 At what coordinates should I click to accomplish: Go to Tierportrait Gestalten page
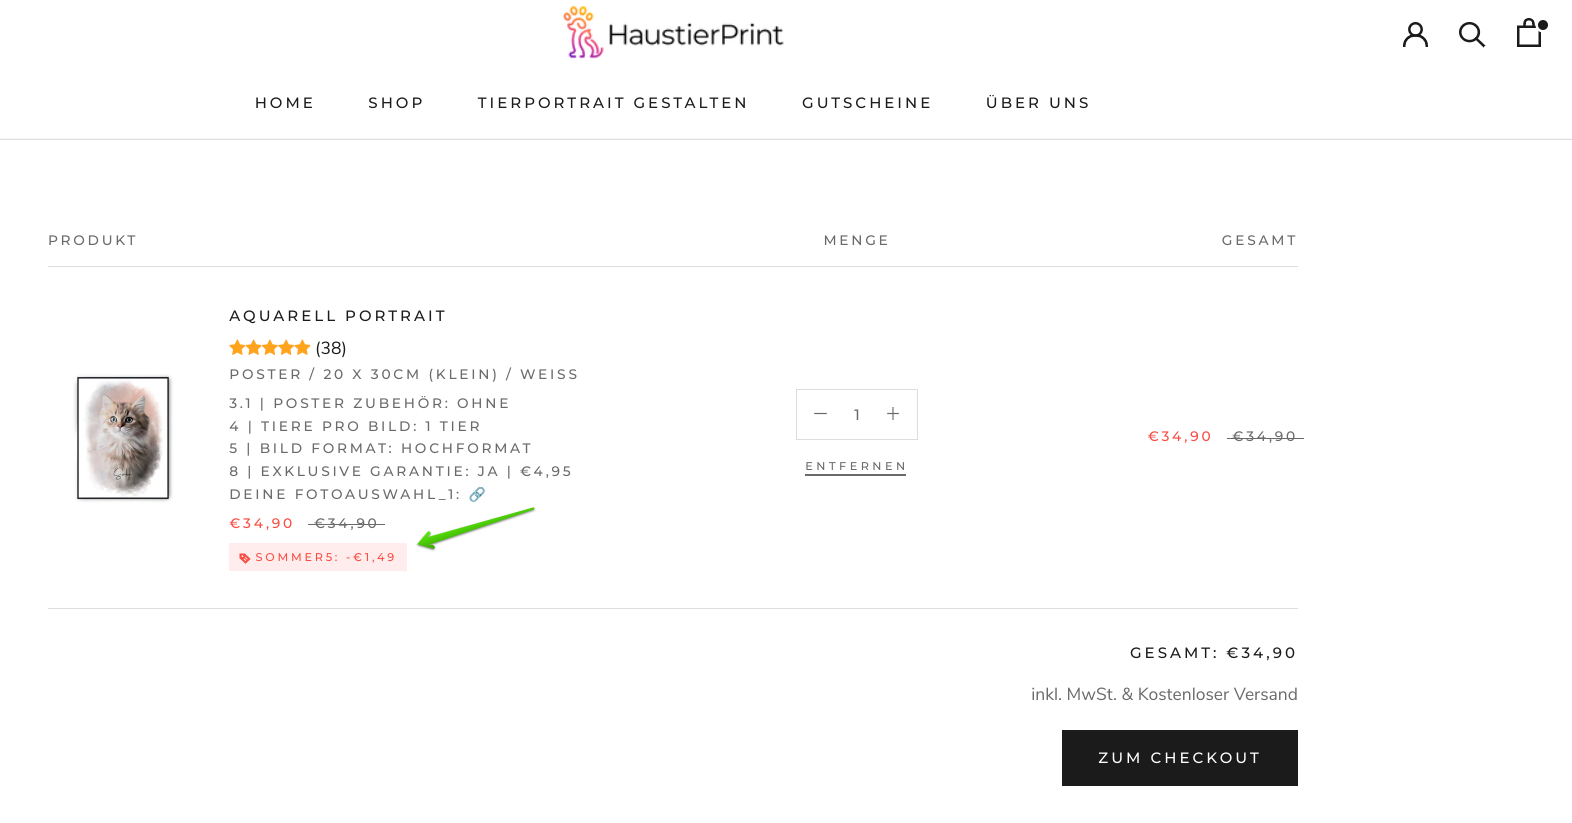tap(612, 103)
